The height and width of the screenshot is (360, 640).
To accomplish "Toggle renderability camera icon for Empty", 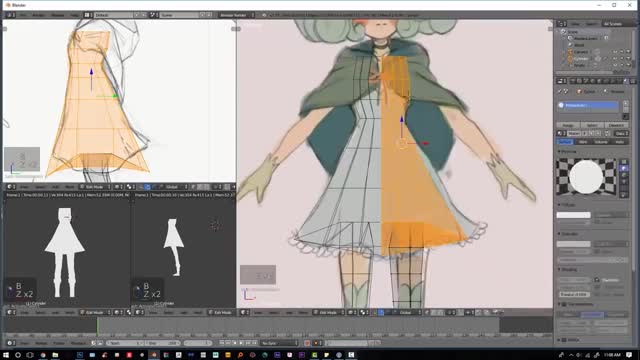I will [x=628, y=65].
